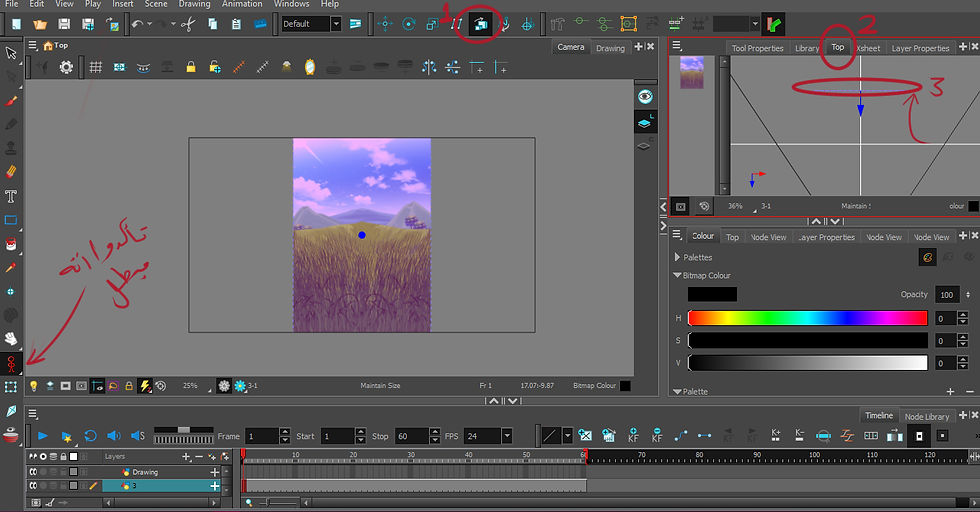The height and width of the screenshot is (512, 980).
Task: Toggle sound scrubbing speaker S icon
Action: pyautogui.click(x=138, y=436)
